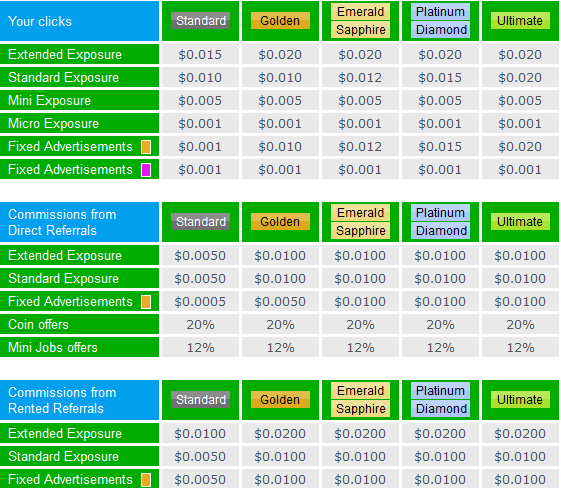Choose the Ultimate badge in Rented Referrals header
Viewport: 561px width, 488px height.
(520, 400)
